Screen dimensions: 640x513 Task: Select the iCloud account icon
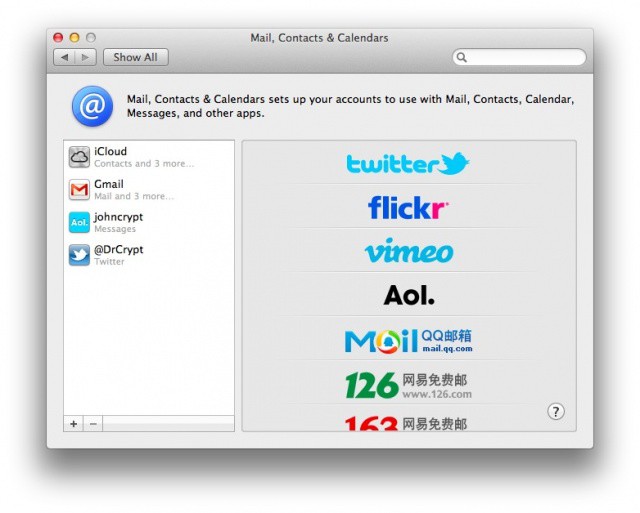coord(79,157)
